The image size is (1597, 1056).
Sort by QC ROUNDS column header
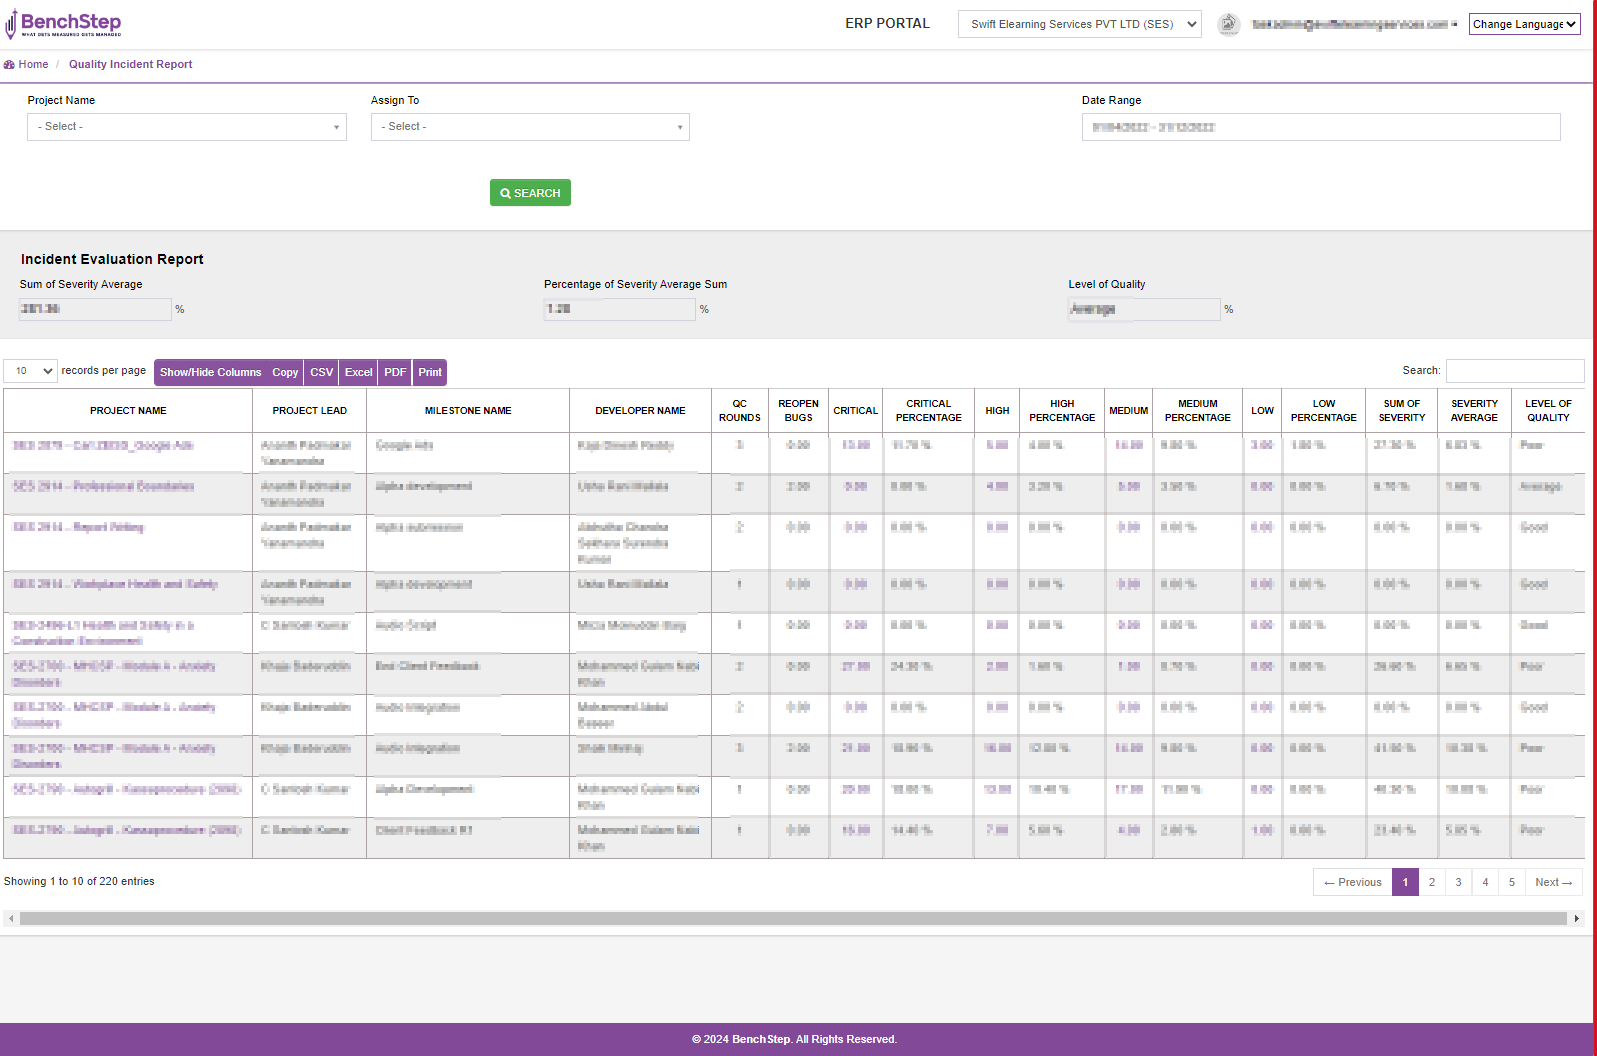[740, 411]
